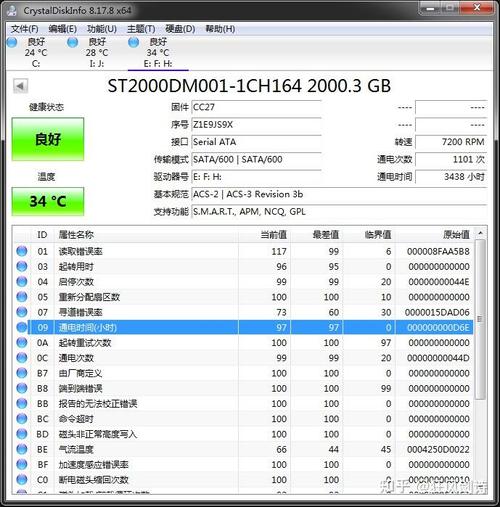Click the status icon of row BB
500x507 pixels.
22,403
